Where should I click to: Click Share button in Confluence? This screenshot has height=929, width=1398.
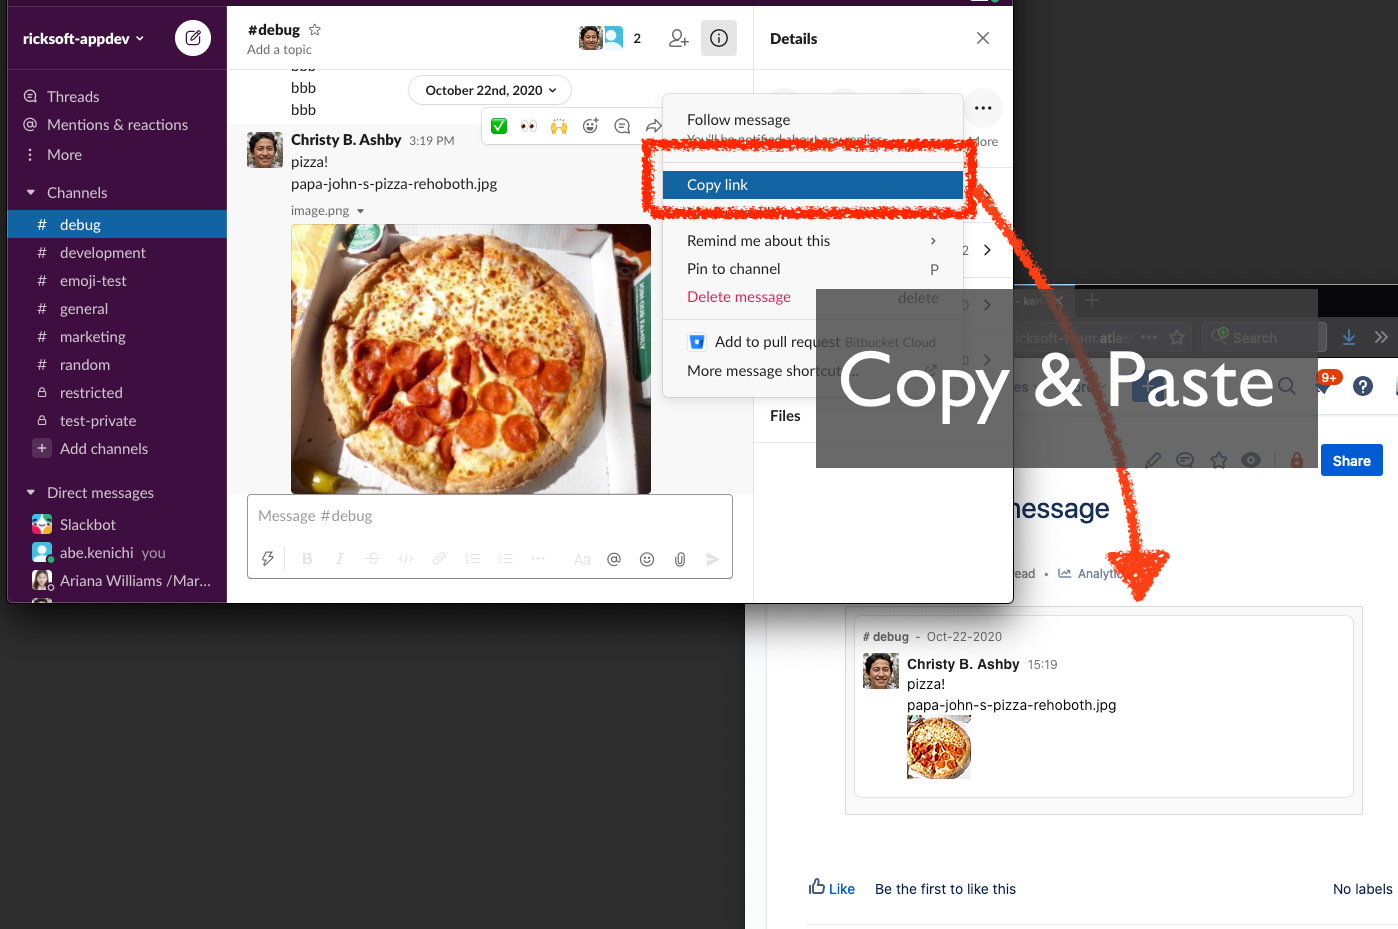[x=1351, y=461]
